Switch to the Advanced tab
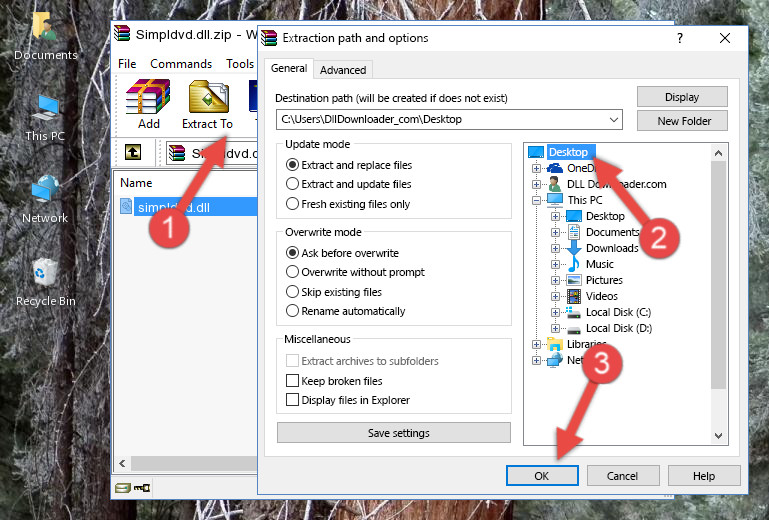 click(x=343, y=70)
